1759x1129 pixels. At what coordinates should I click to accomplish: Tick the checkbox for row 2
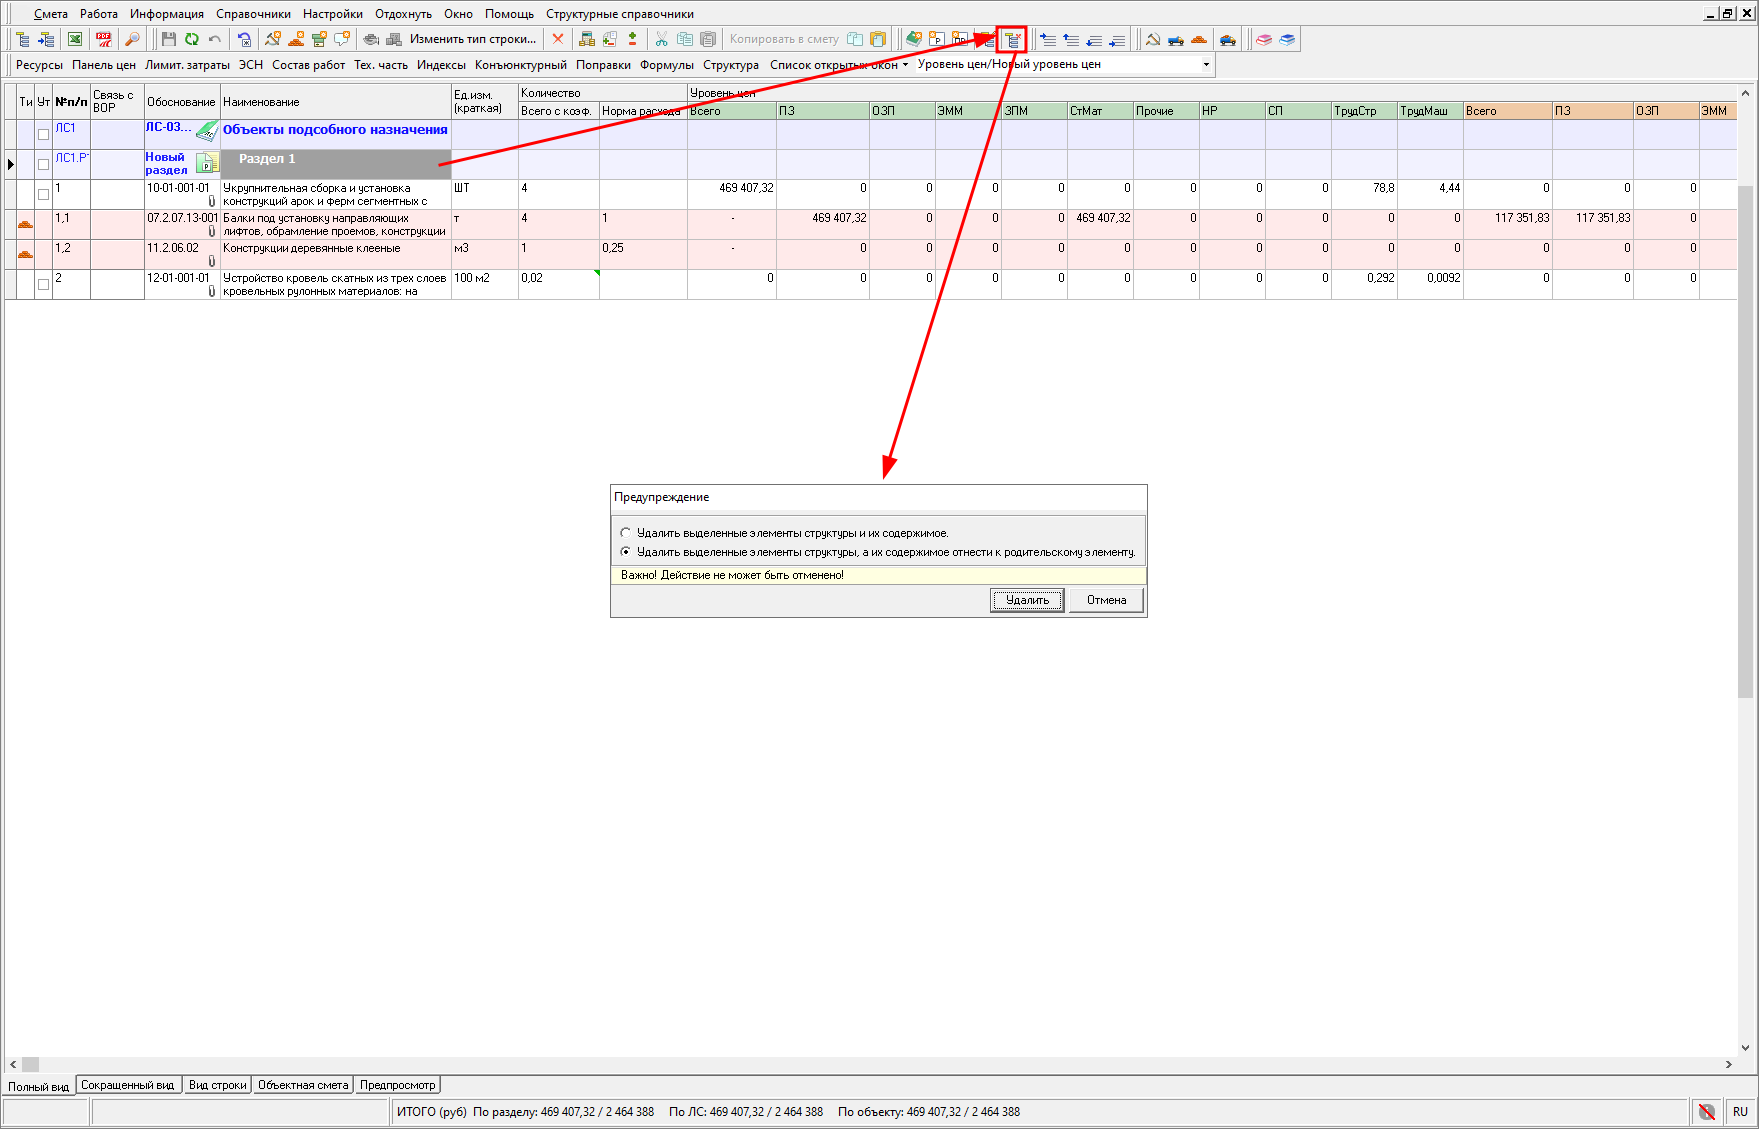point(43,284)
